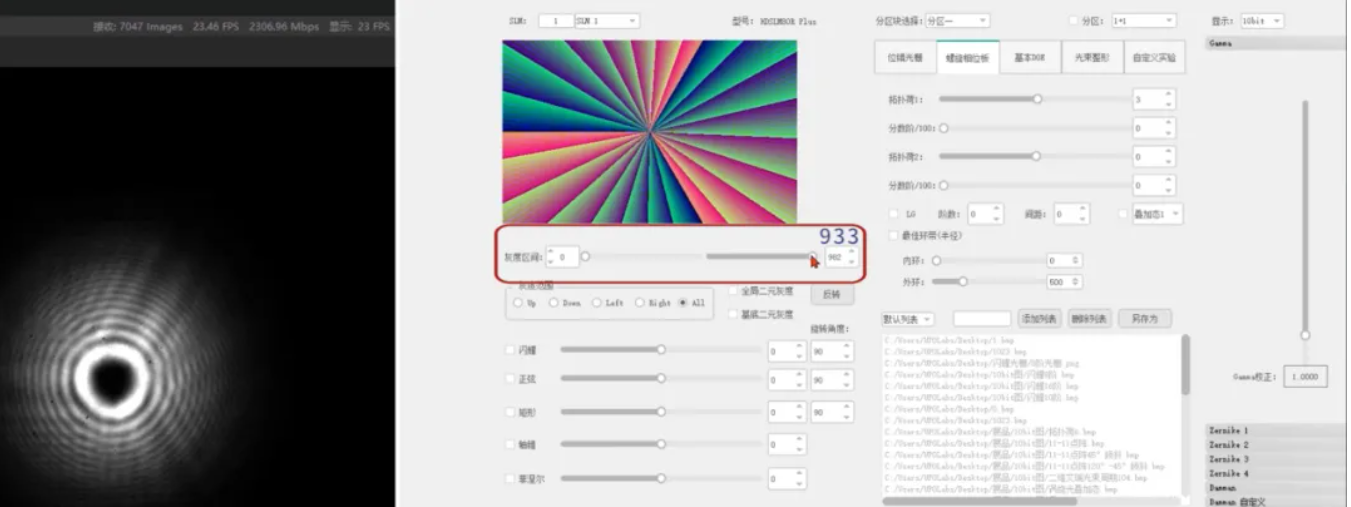Tick the checkbox beside the 叠加态1 dropdown
Image resolution: width=1351 pixels, height=507 pixels.
coord(1124,214)
